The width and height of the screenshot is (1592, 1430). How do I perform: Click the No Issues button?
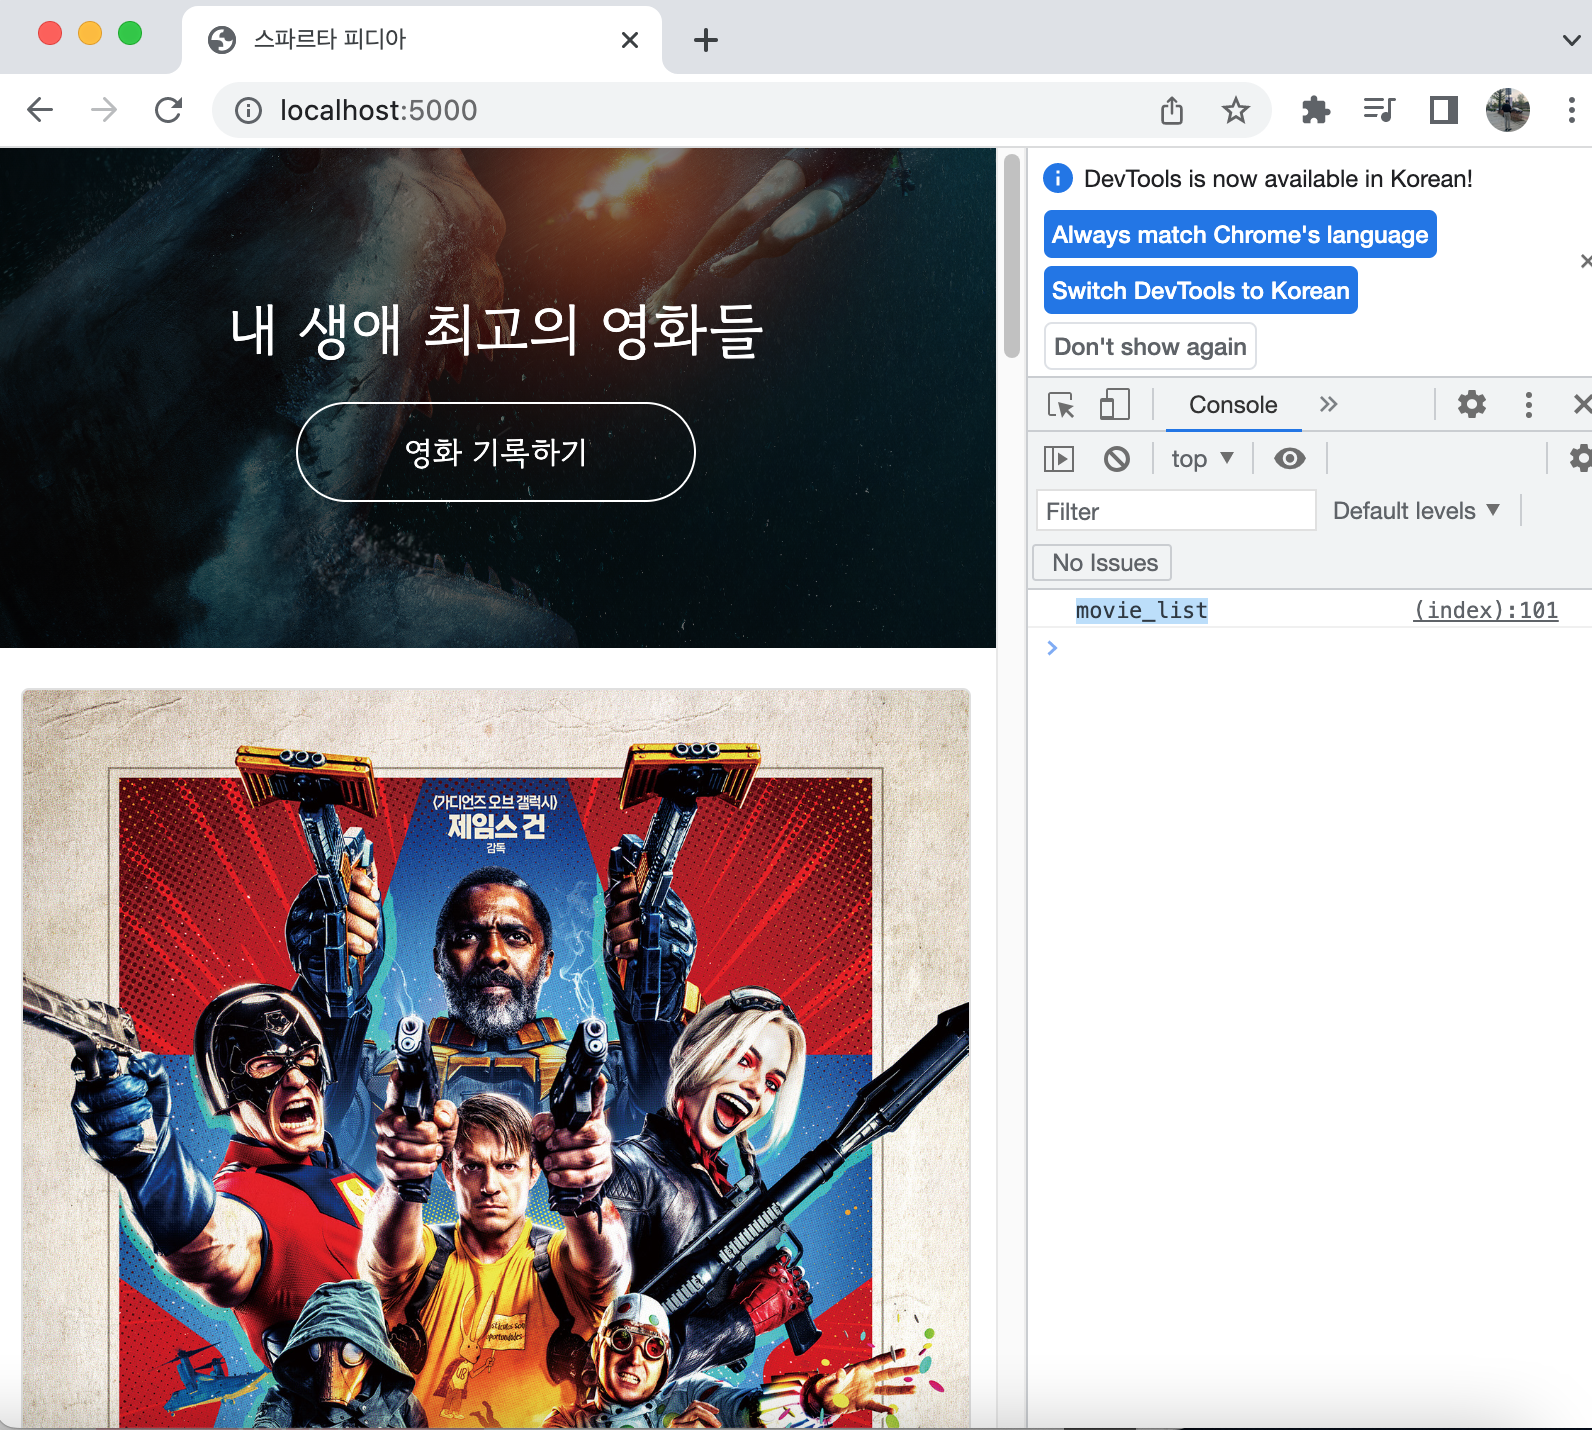click(x=1102, y=563)
